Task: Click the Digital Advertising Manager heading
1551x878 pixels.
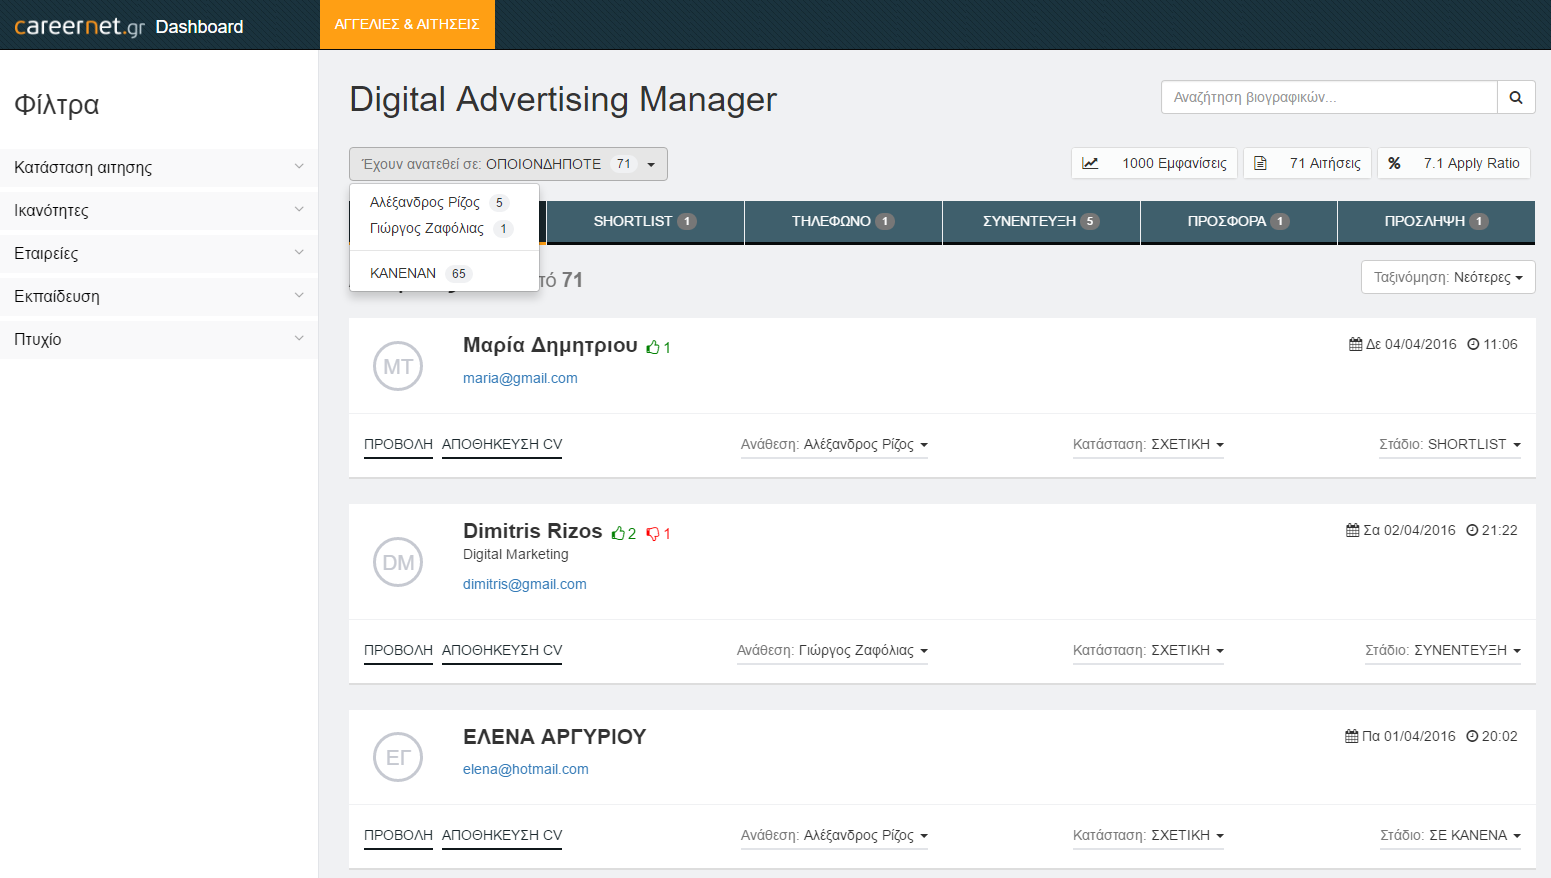Action: [x=563, y=99]
